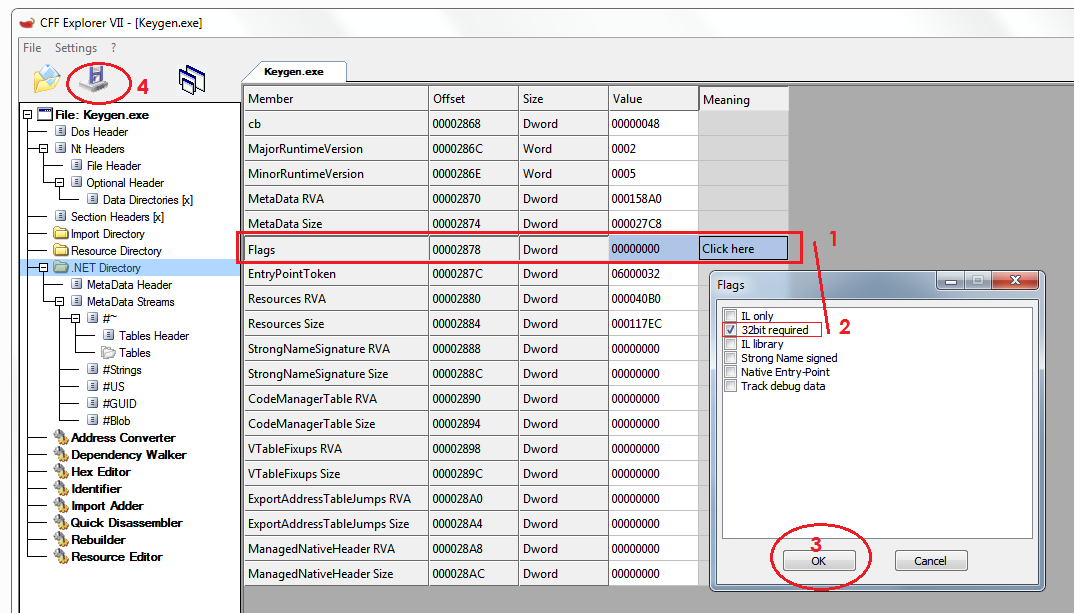Image resolution: width=1074 pixels, height=613 pixels.
Task: Open the Settings menu
Action: click(76, 48)
